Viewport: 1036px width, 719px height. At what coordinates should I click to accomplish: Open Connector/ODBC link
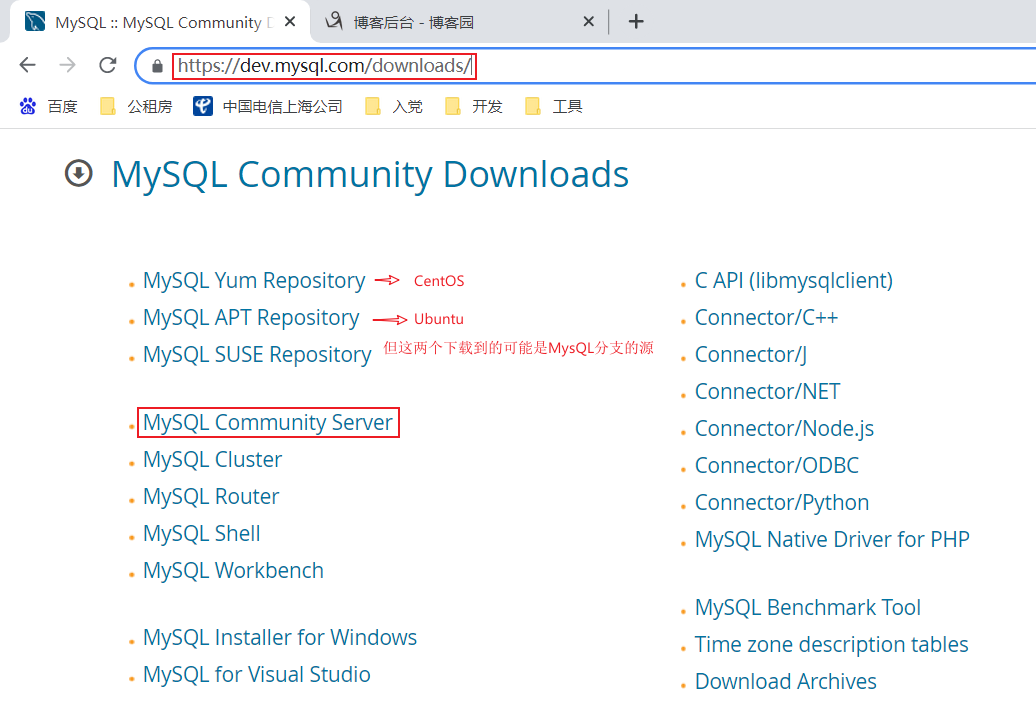[776, 466]
